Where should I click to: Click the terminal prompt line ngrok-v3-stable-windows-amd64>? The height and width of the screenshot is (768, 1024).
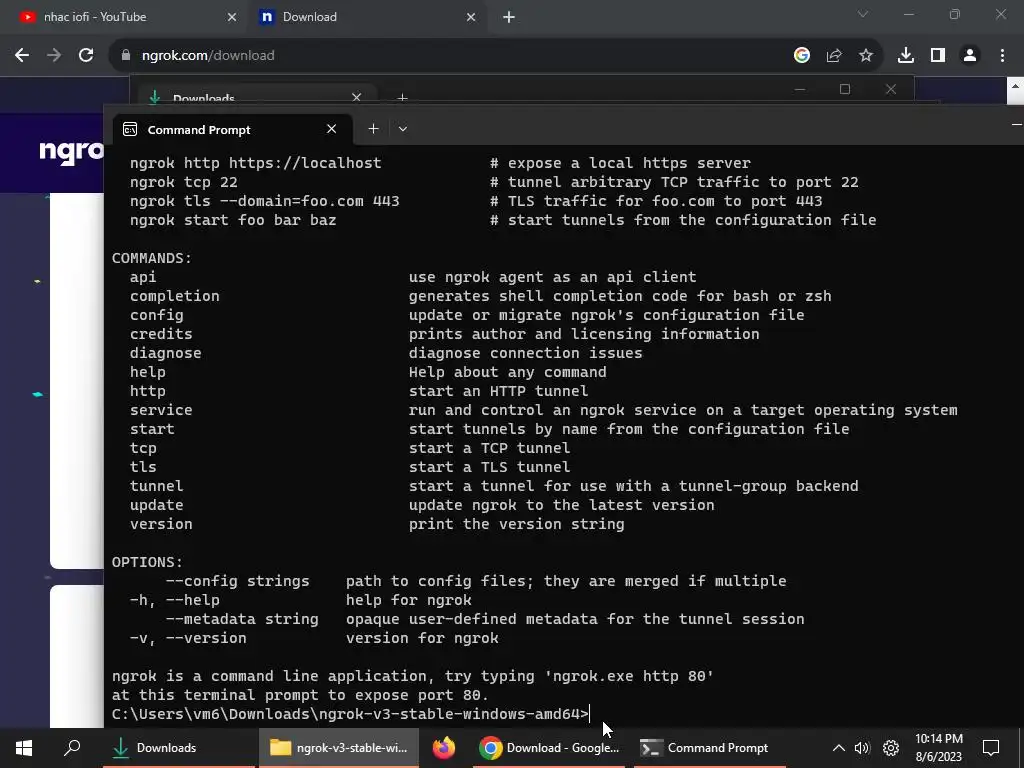click(x=350, y=714)
